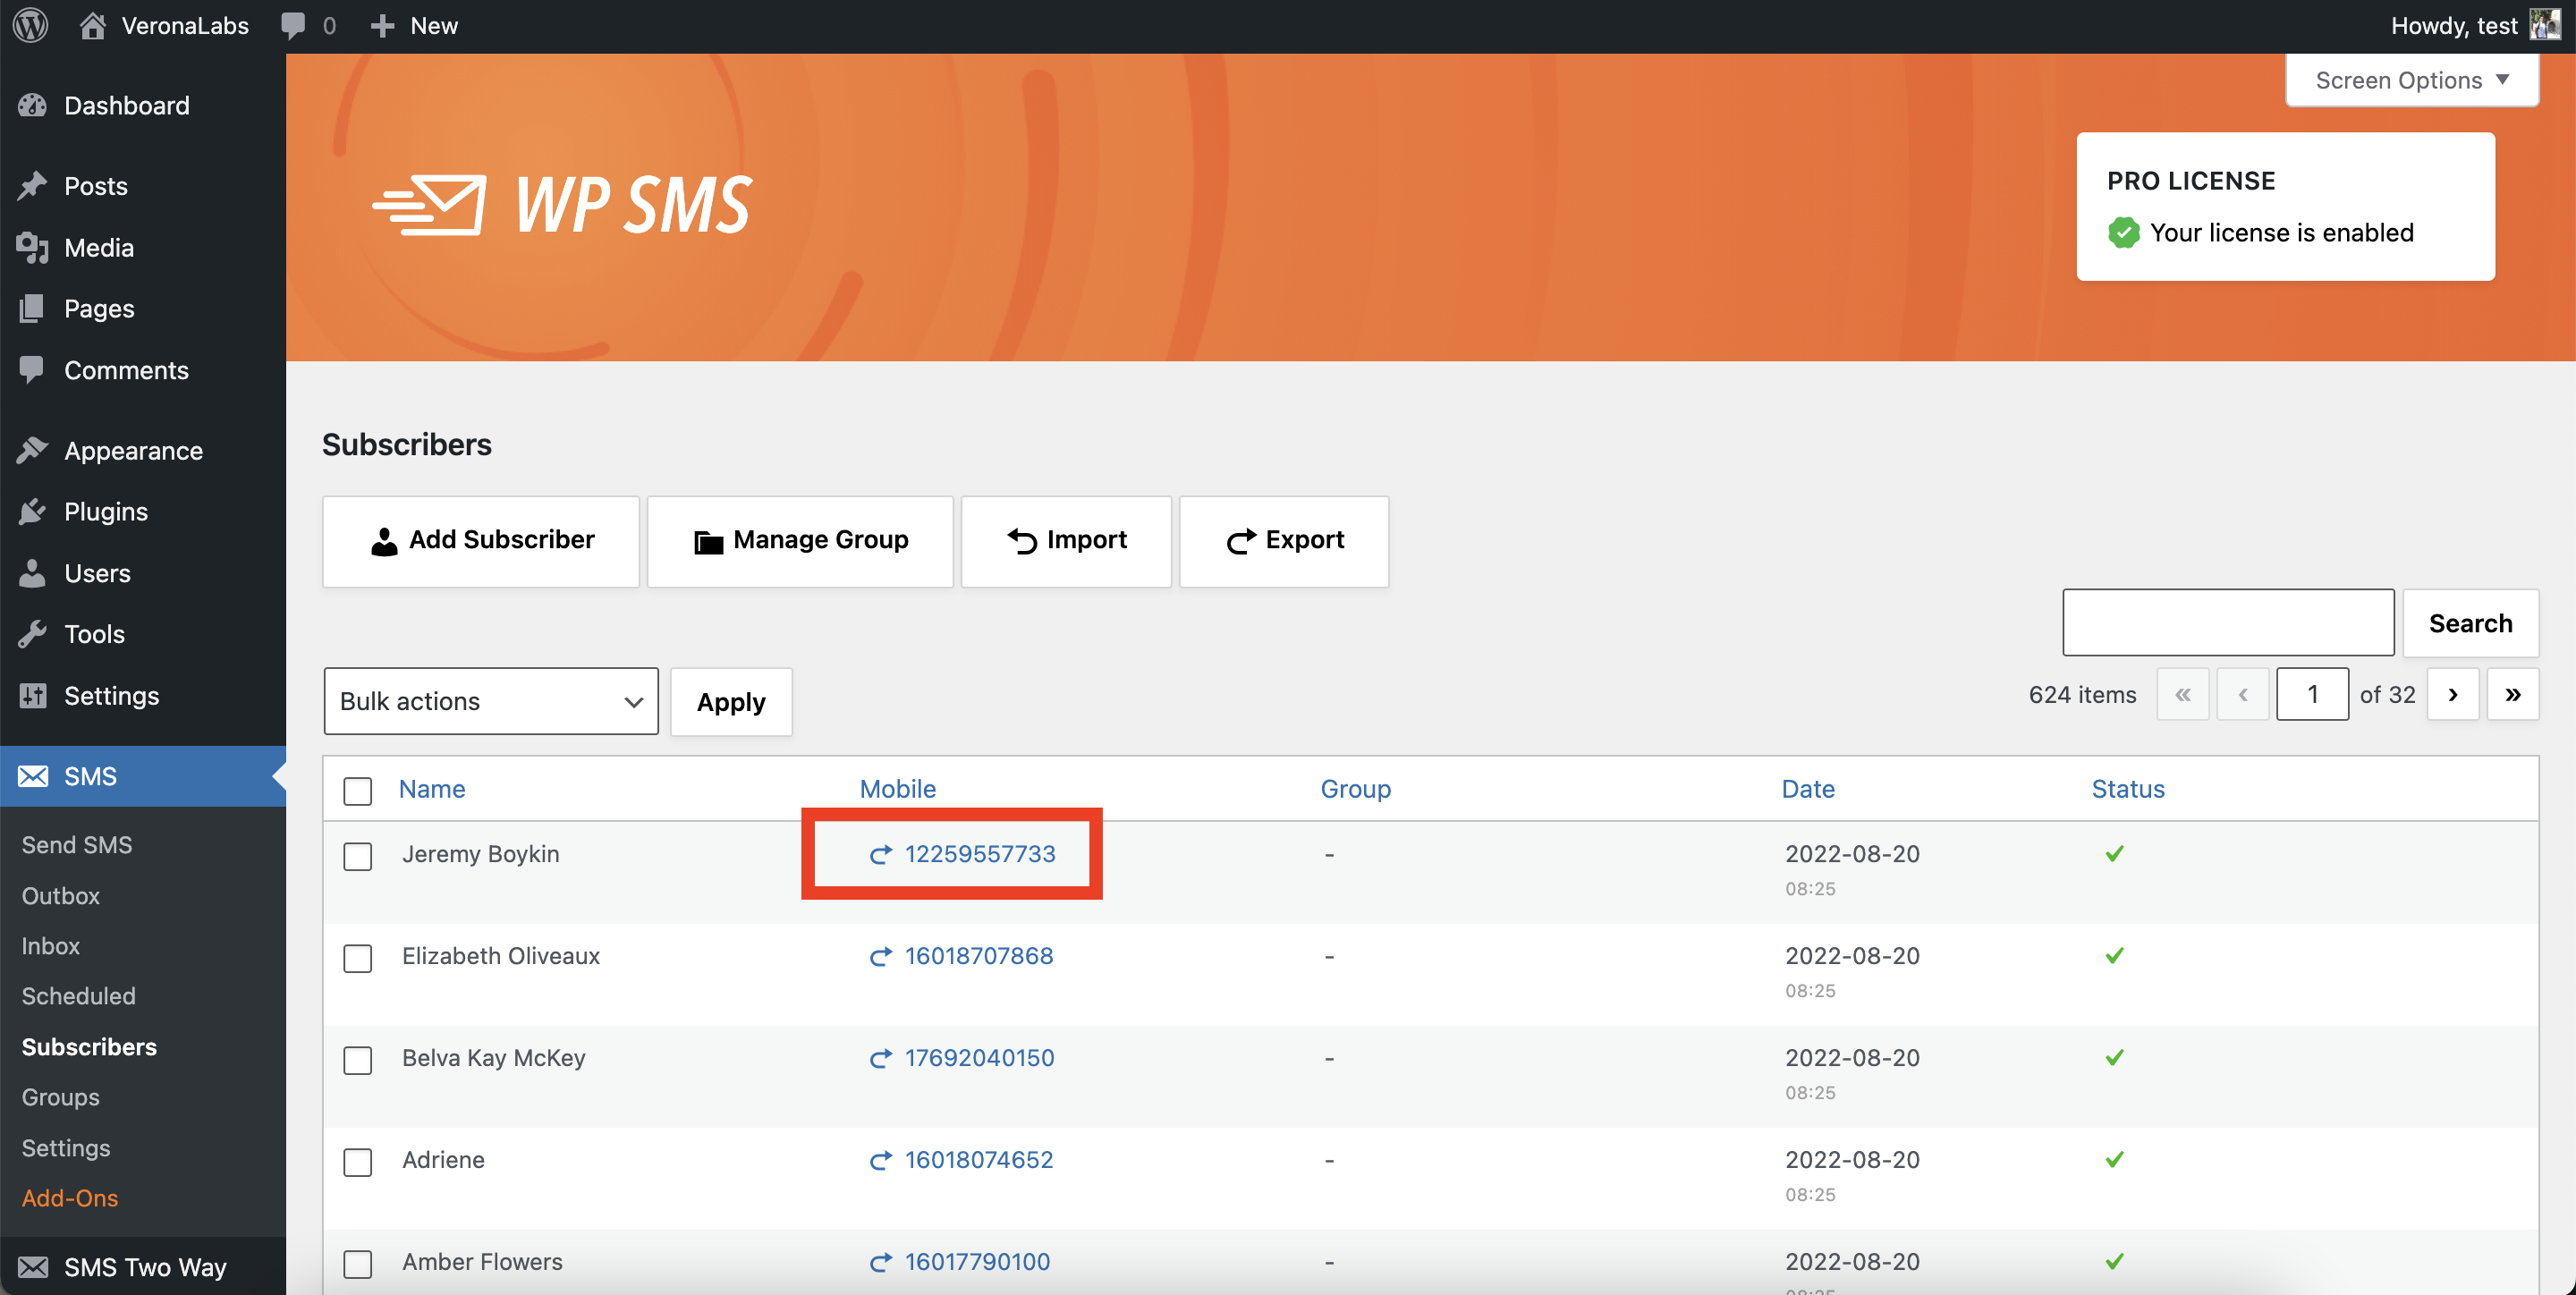Click the Settings sliders icon in sidebar
This screenshot has height=1295, width=2576.
coord(33,695)
